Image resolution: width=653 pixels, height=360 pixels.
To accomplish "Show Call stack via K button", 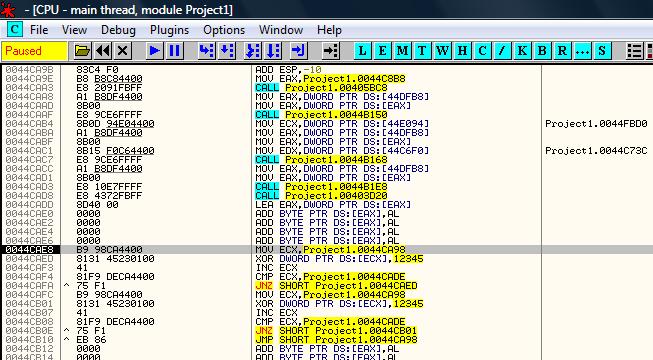I will (x=522, y=51).
